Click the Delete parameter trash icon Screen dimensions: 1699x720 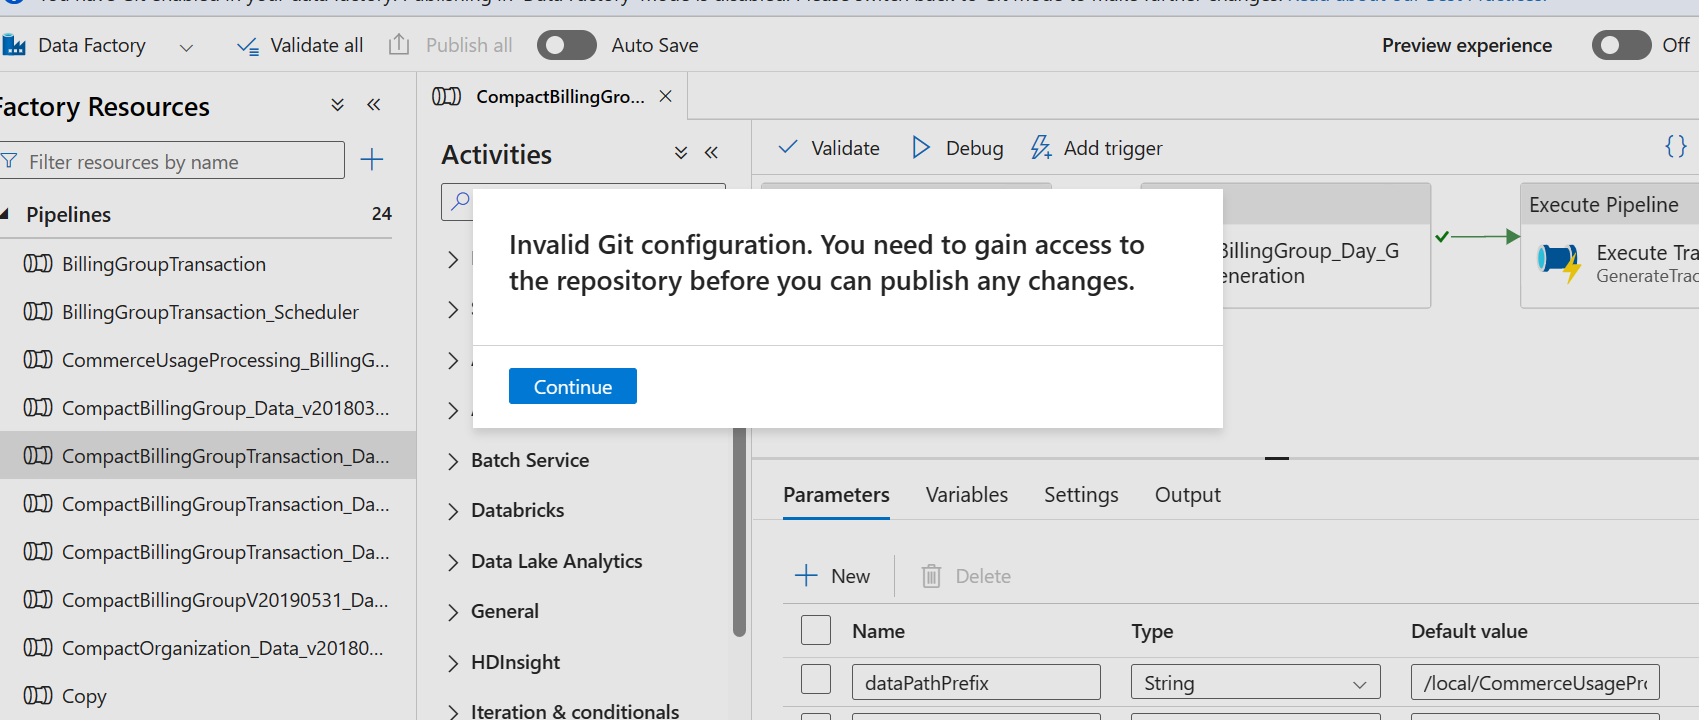931,576
